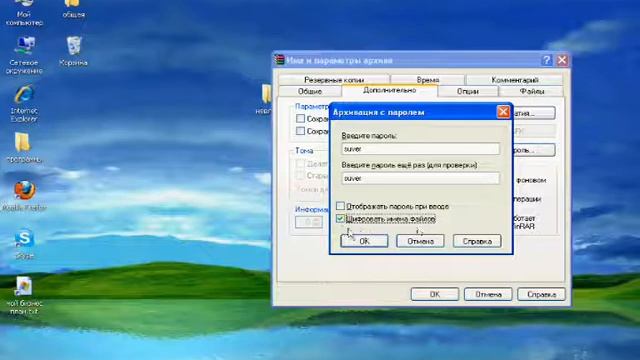Switch to the Дополнительно tab

tap(389, 90)
